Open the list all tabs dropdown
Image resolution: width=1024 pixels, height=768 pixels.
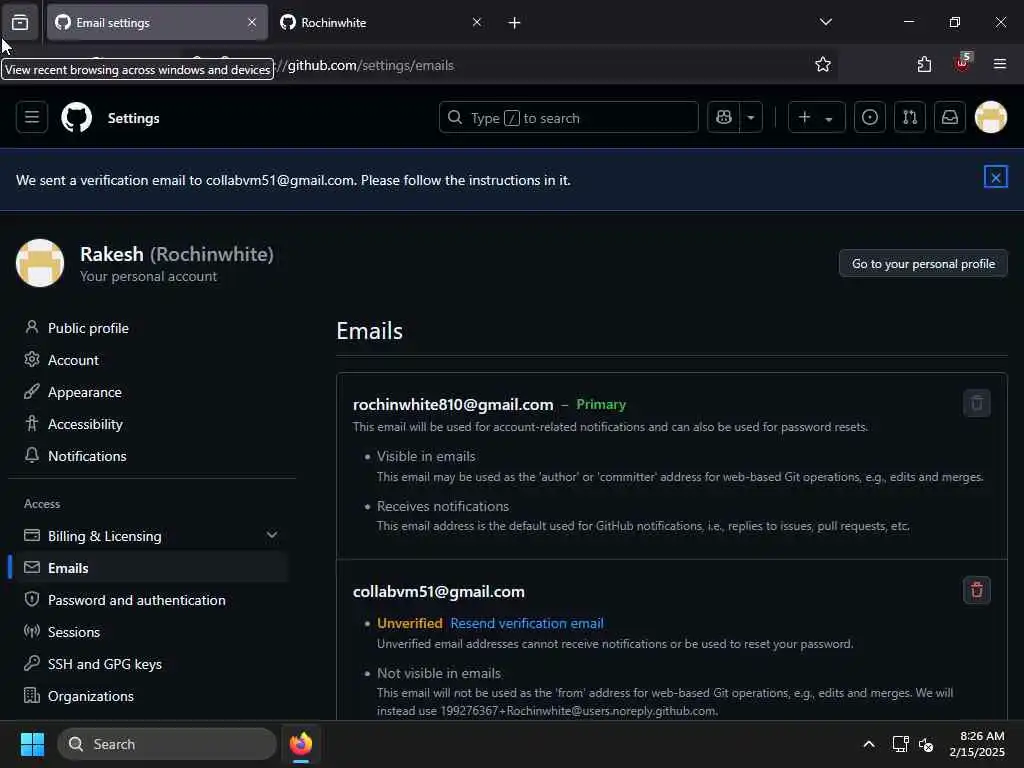[825, 22]
